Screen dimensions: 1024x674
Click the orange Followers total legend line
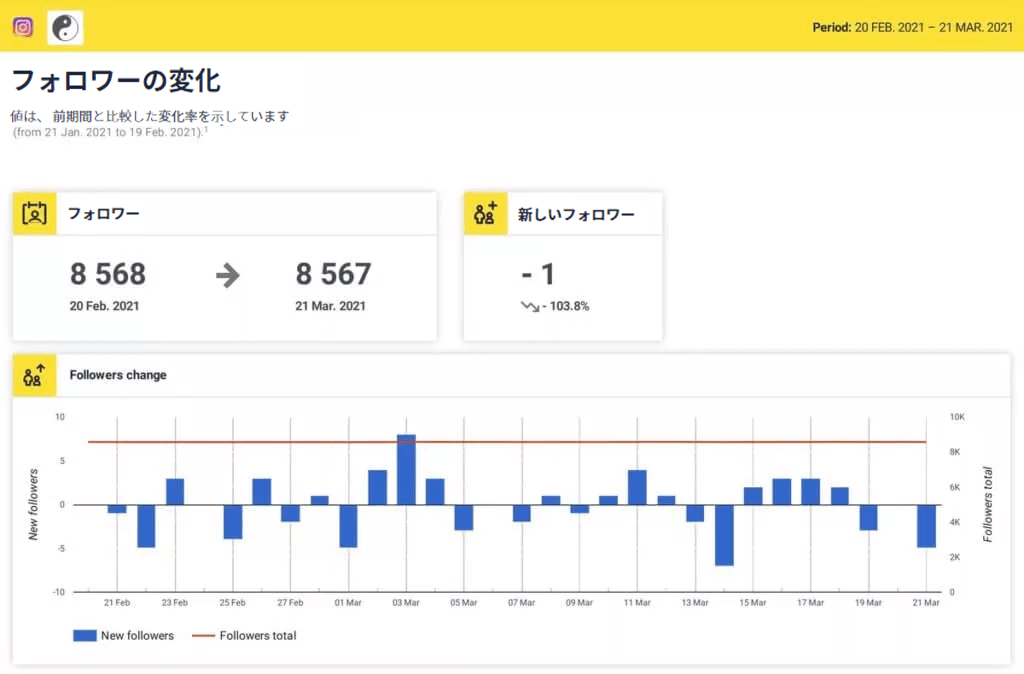[x=203, y=635]
